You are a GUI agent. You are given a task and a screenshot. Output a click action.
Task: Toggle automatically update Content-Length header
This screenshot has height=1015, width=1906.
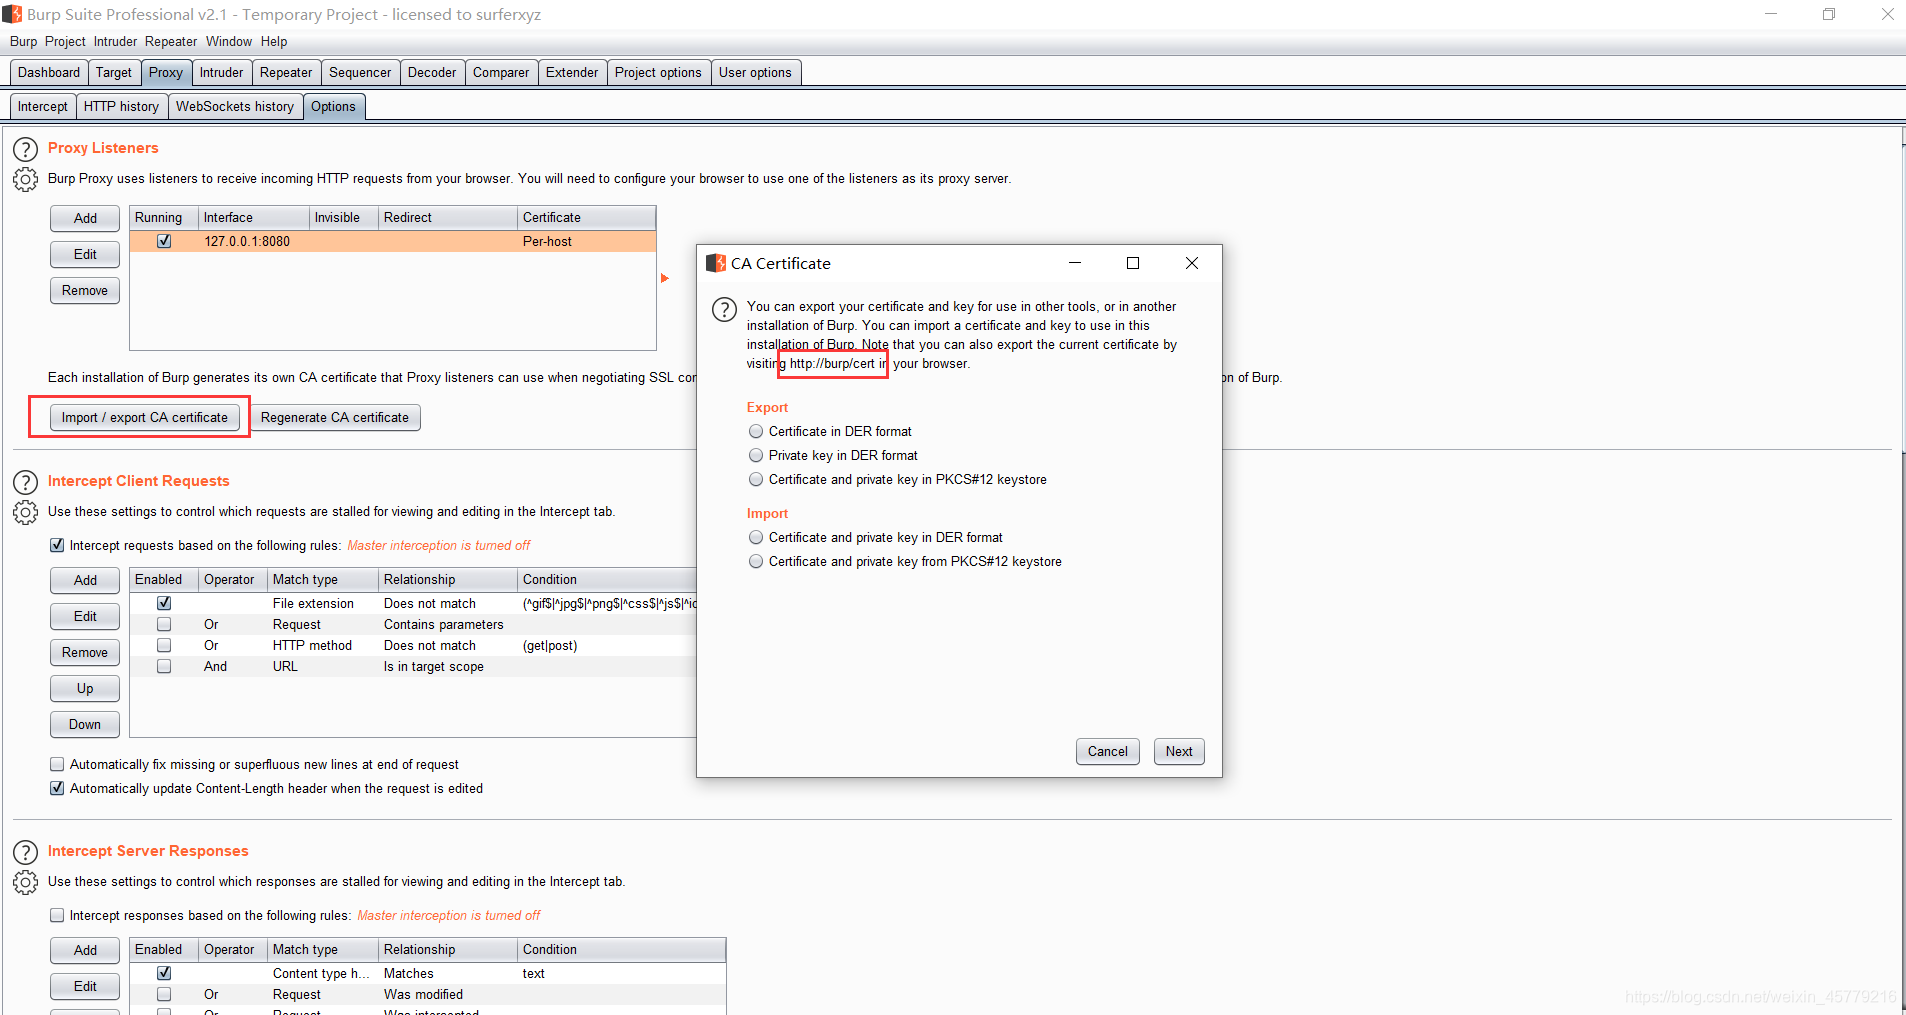point(57,788)
